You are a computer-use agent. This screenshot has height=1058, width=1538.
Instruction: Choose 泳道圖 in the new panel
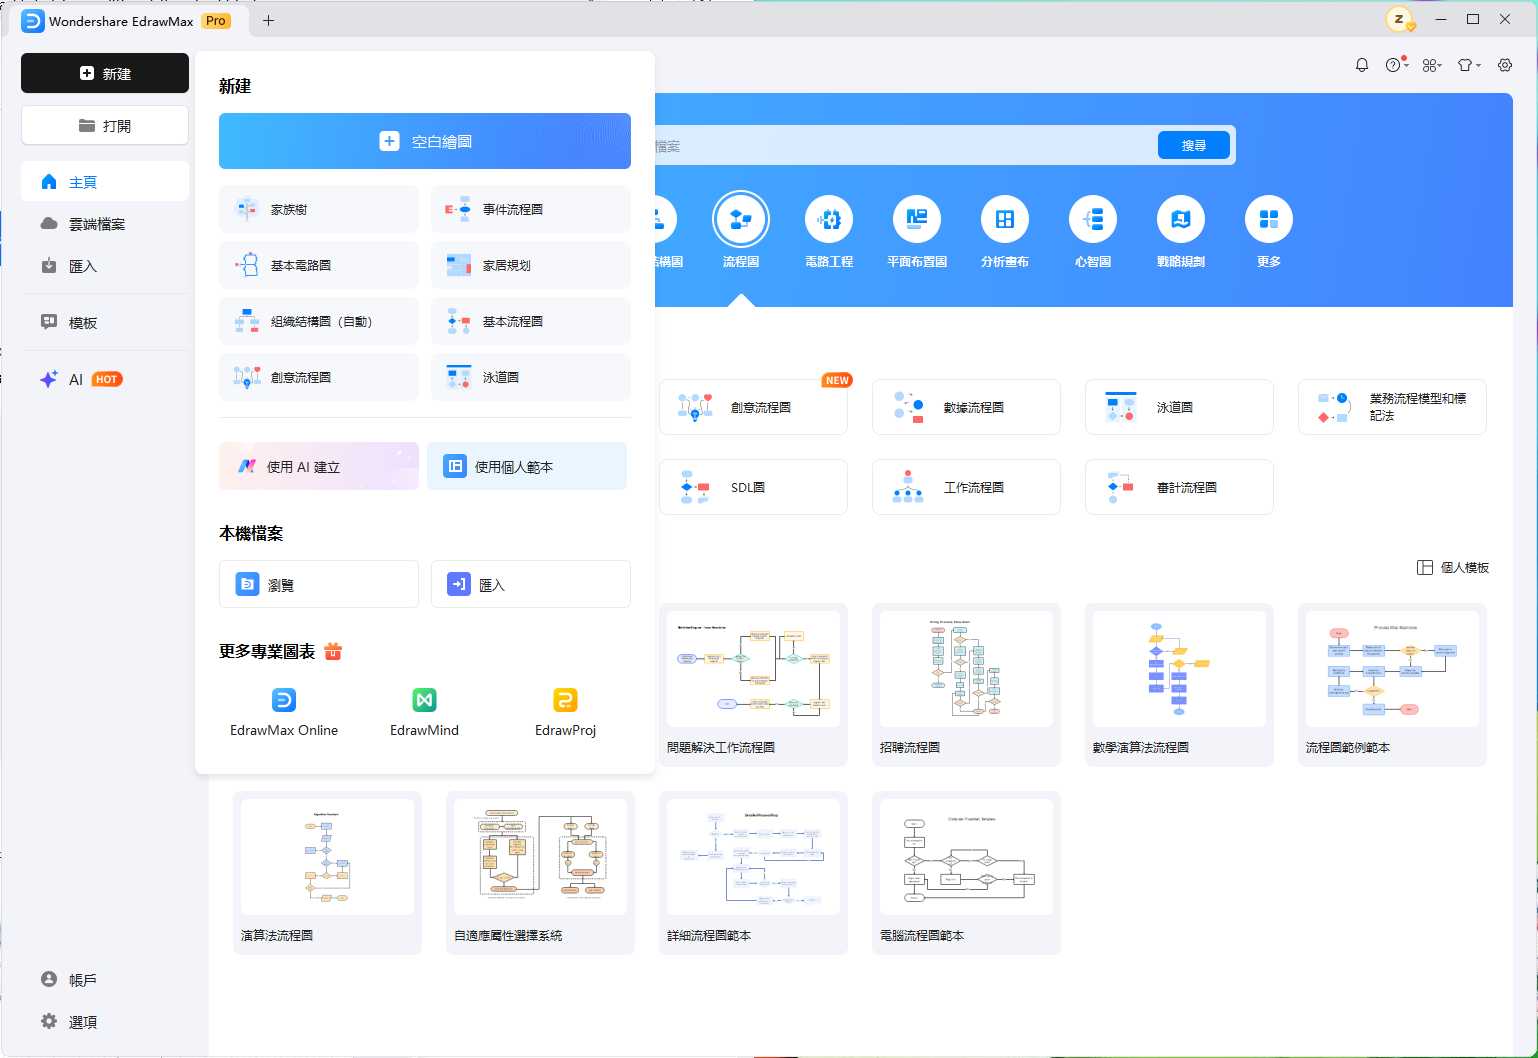pos(531,377)
